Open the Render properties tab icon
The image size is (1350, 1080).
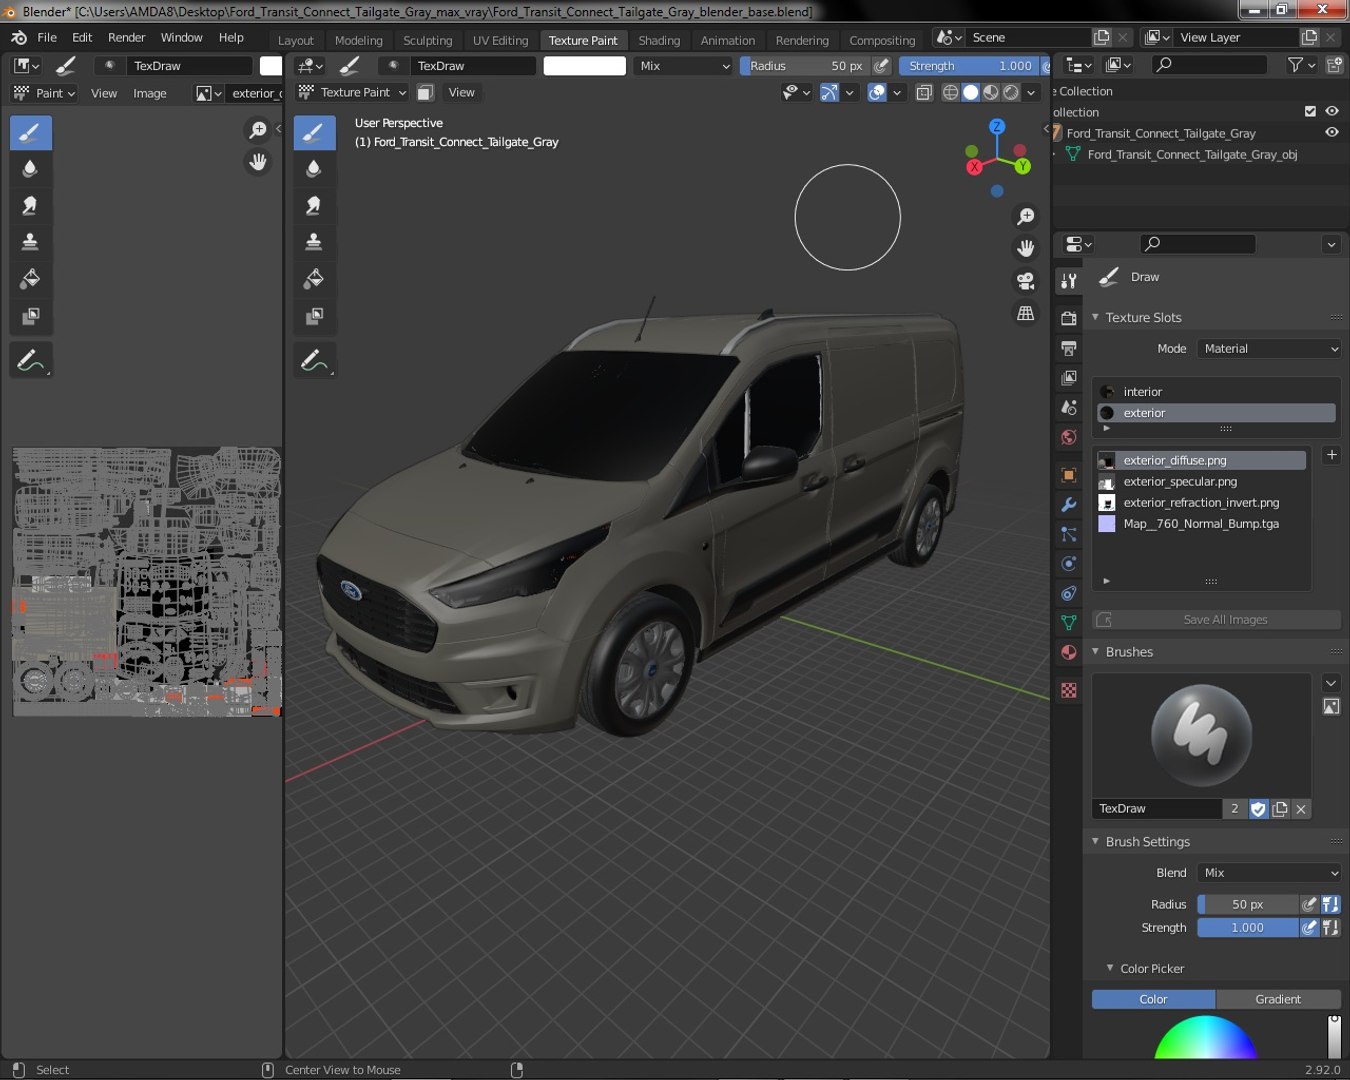(x=1069, y=318)
